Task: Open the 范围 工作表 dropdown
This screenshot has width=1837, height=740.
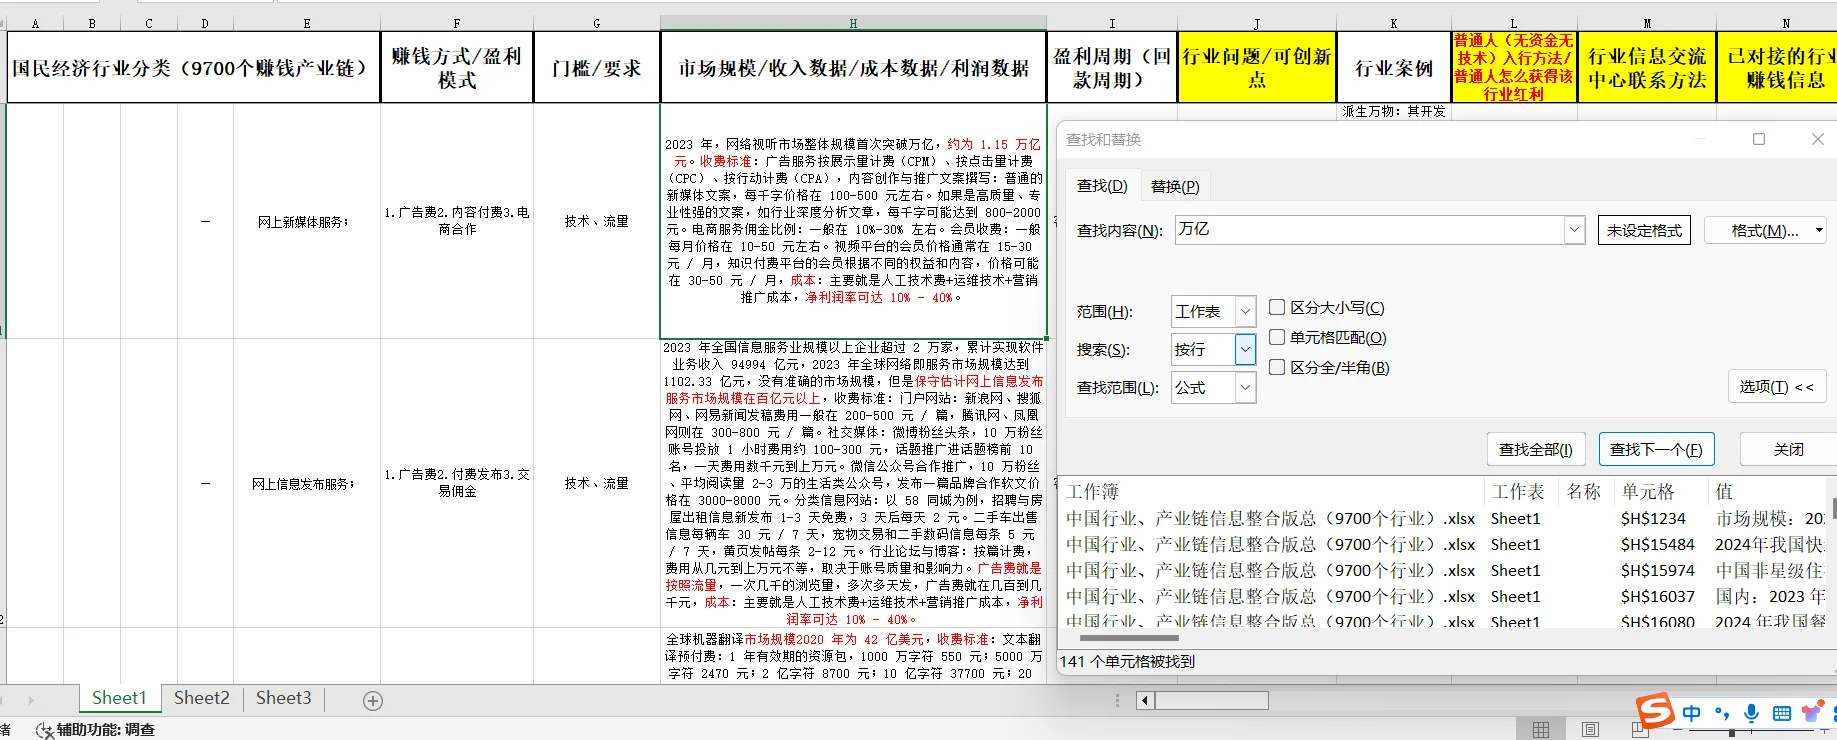Action: tap(1245, 312)
